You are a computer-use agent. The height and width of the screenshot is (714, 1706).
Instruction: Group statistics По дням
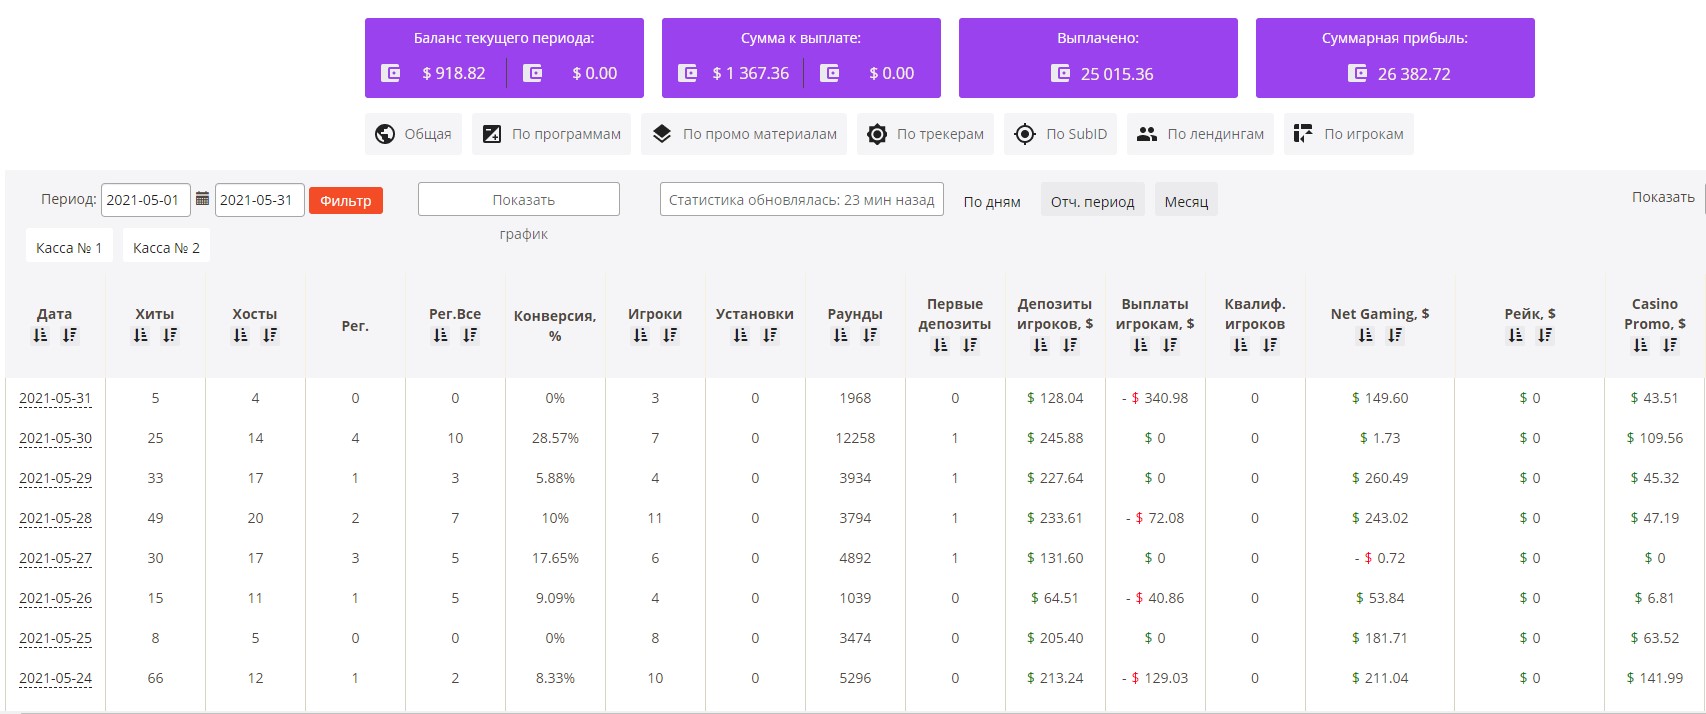tap(992, 201)
